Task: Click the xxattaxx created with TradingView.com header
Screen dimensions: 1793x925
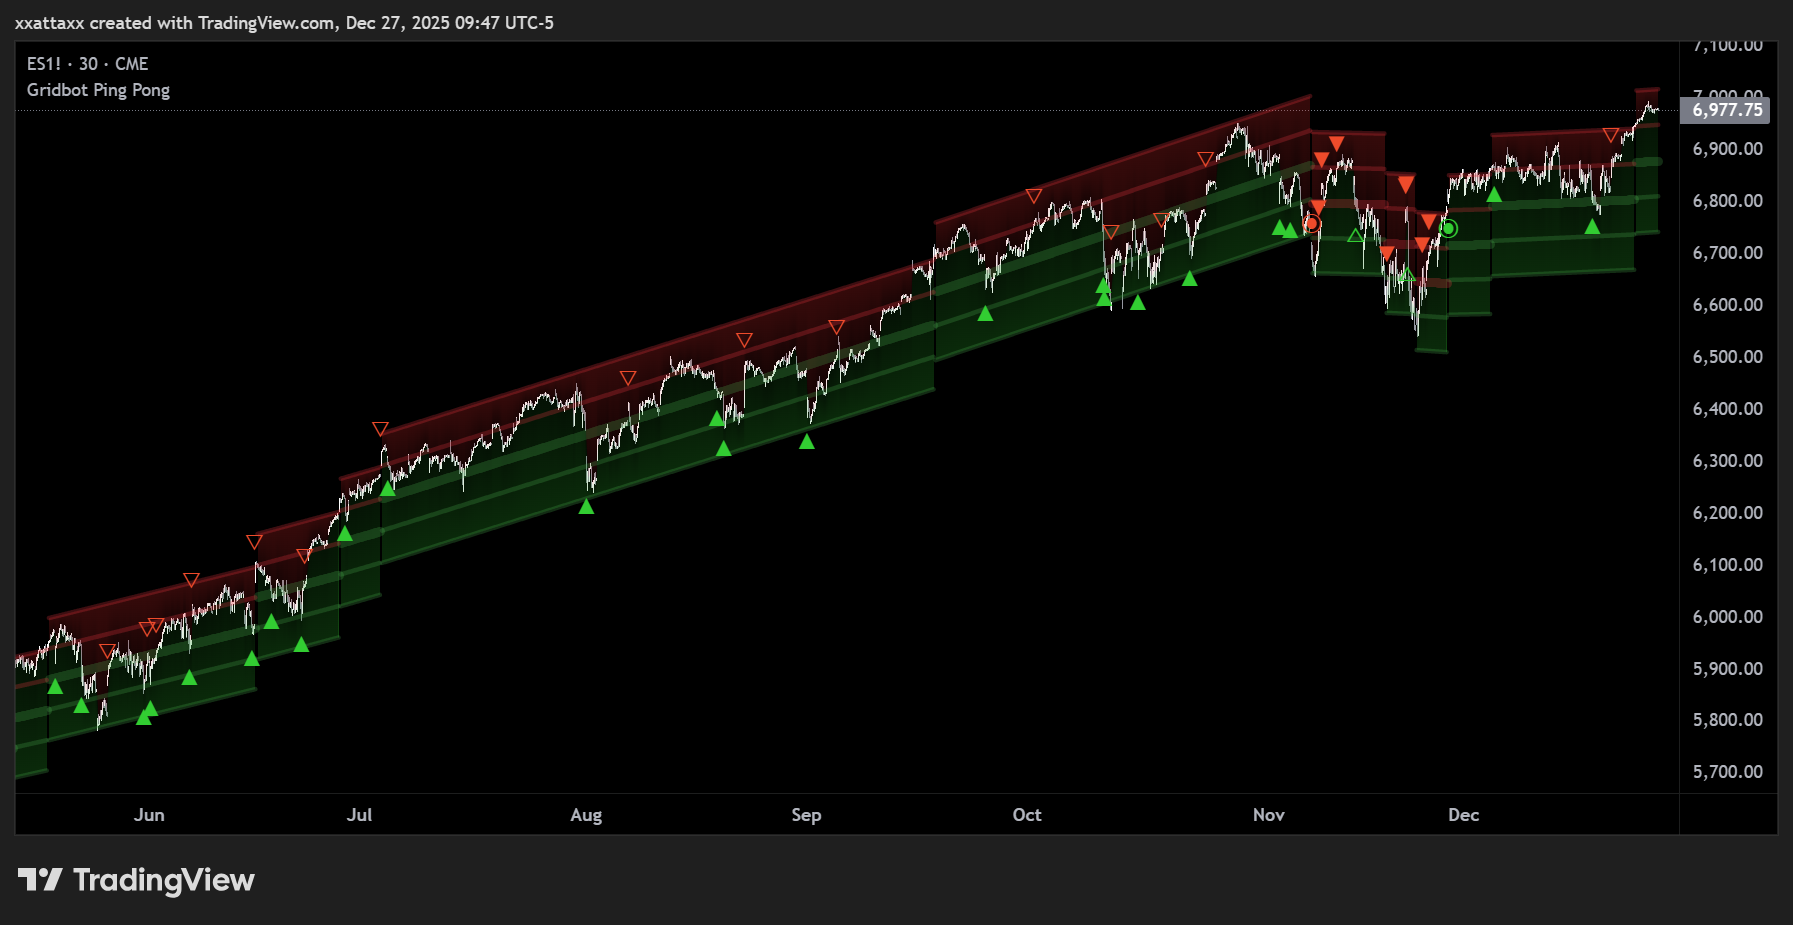Action: [x=284, y=22]
